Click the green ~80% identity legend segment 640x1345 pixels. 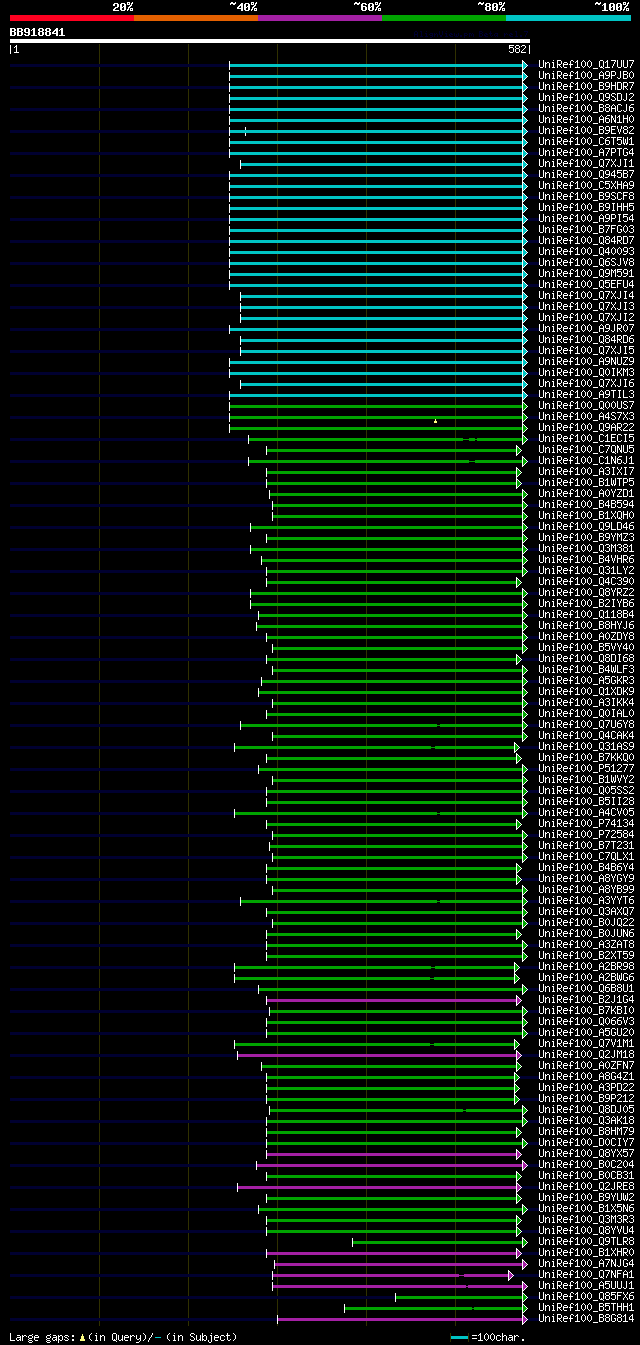coord(443,18)
